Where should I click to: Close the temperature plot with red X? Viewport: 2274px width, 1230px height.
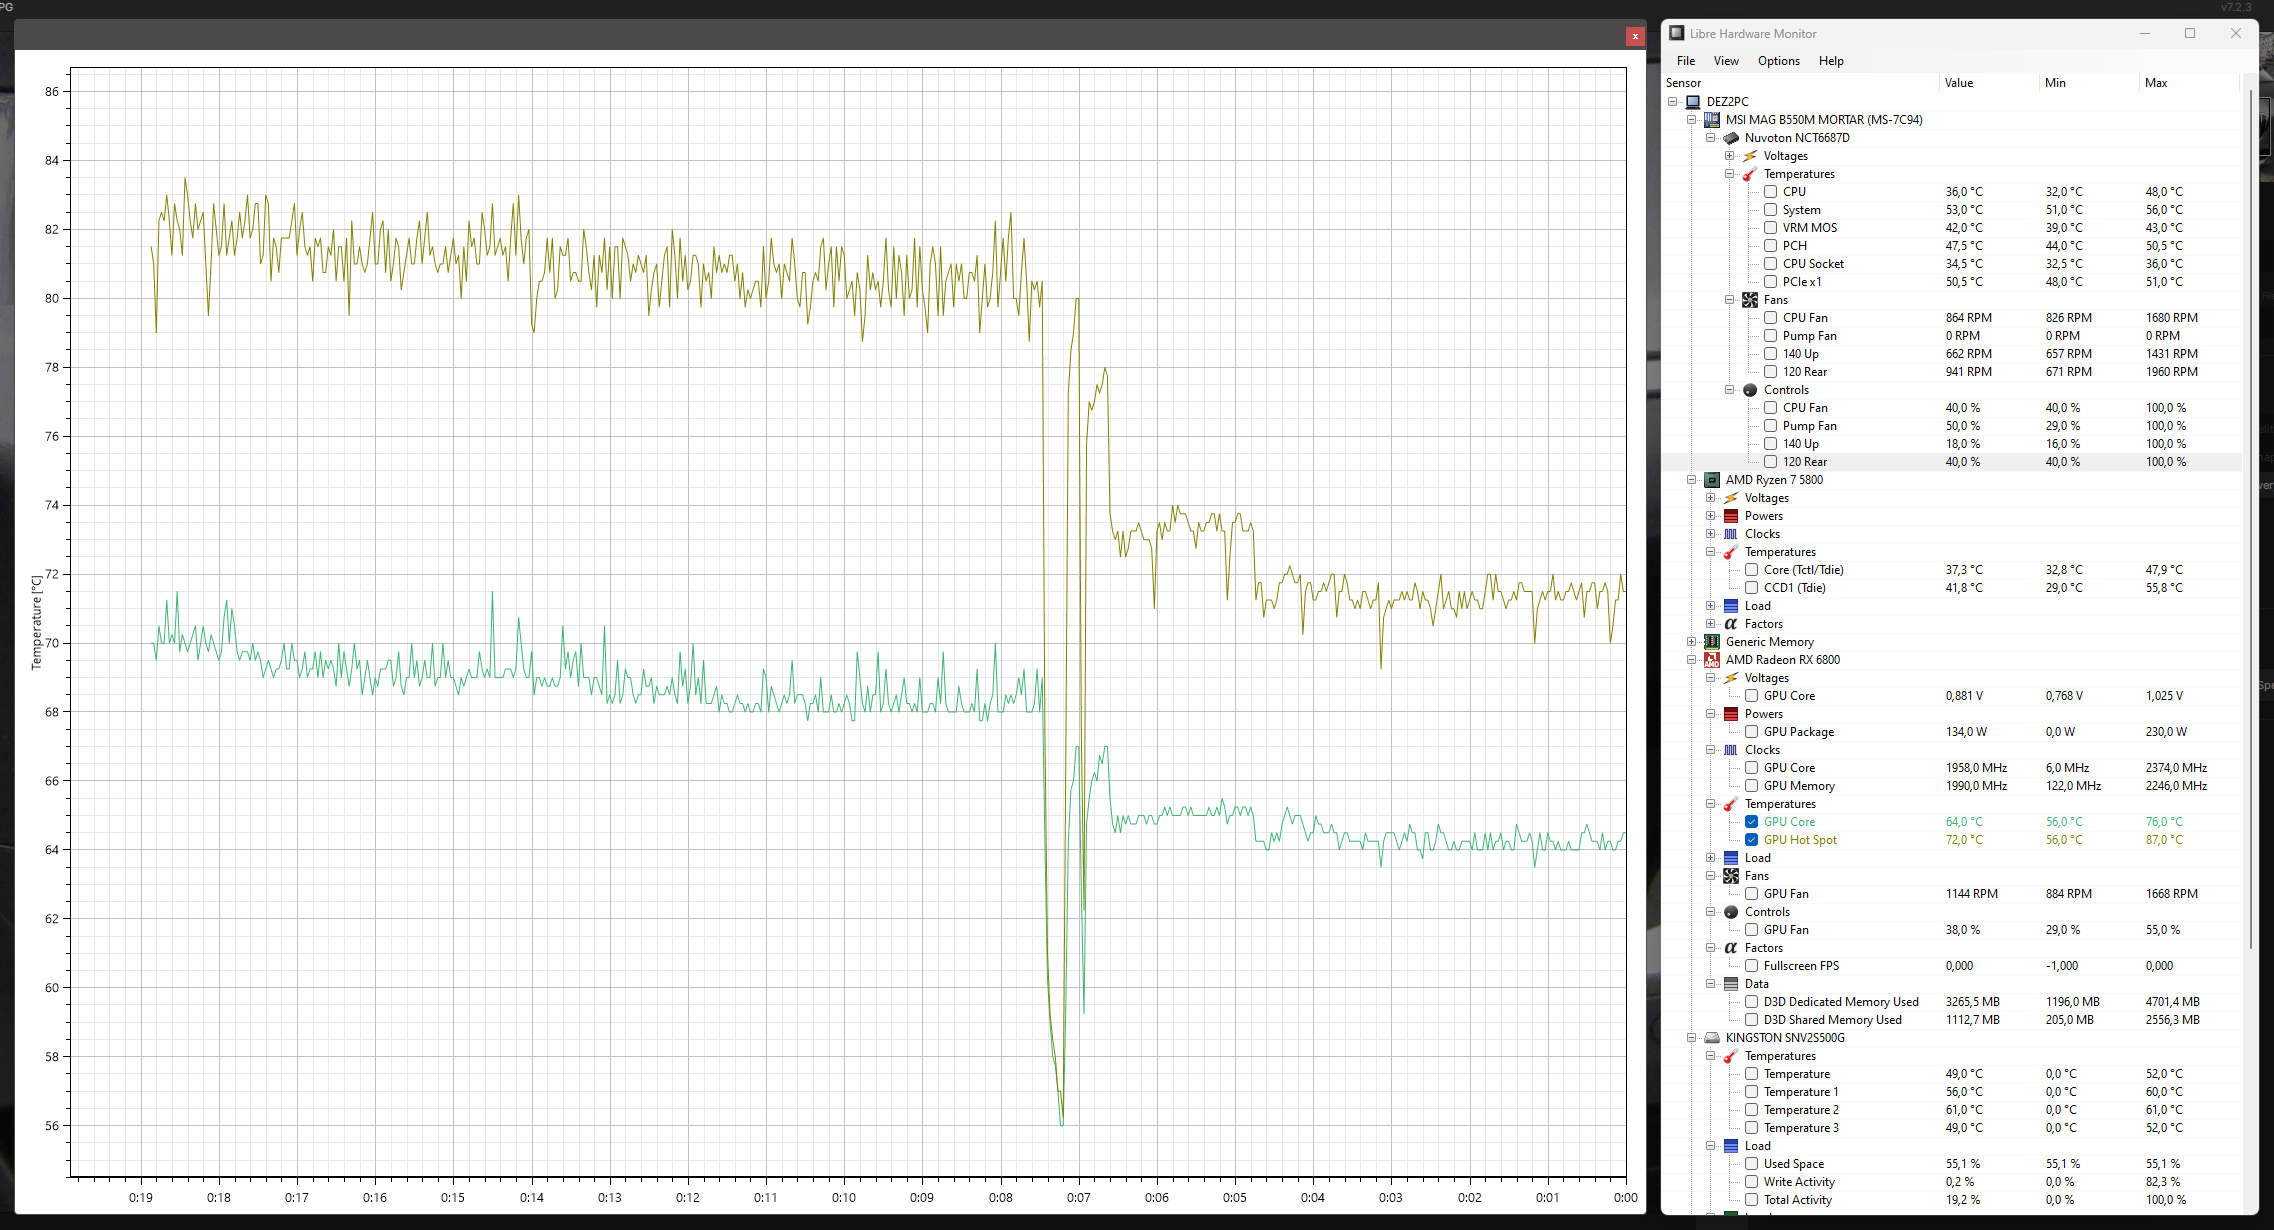coord(1635,36)
